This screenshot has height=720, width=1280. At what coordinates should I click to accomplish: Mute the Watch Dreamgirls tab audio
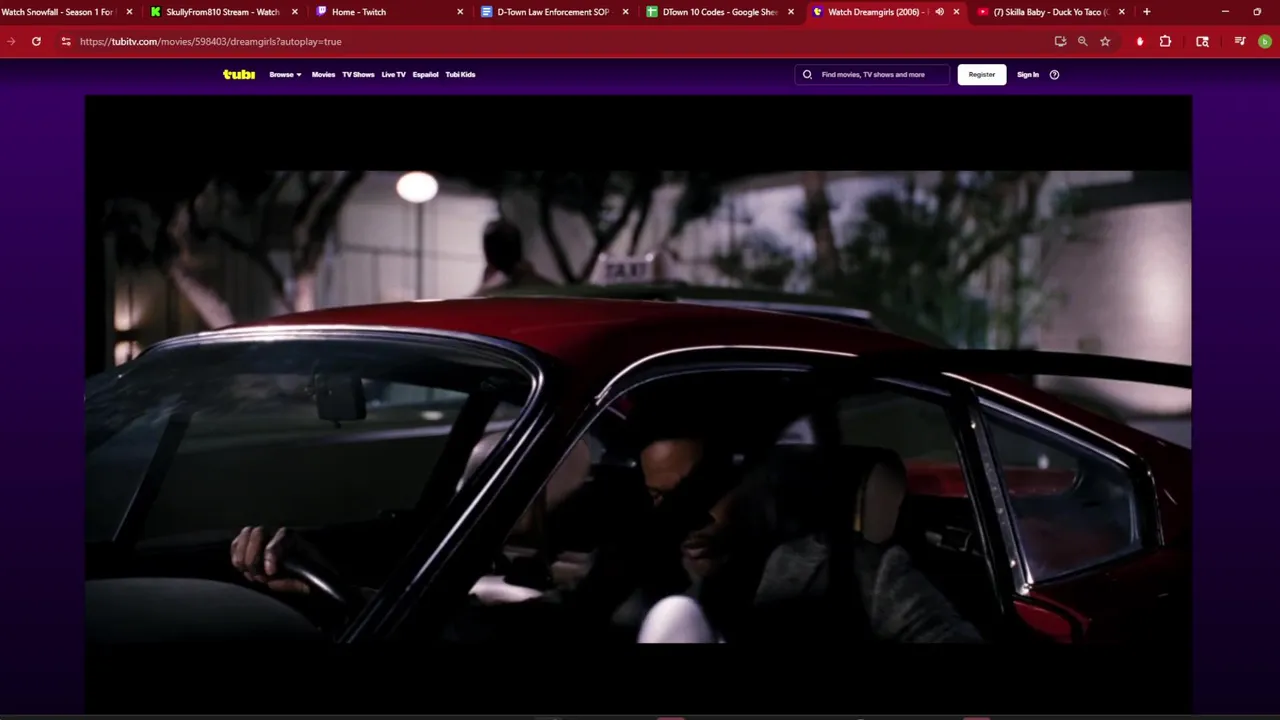coord(939,12)
